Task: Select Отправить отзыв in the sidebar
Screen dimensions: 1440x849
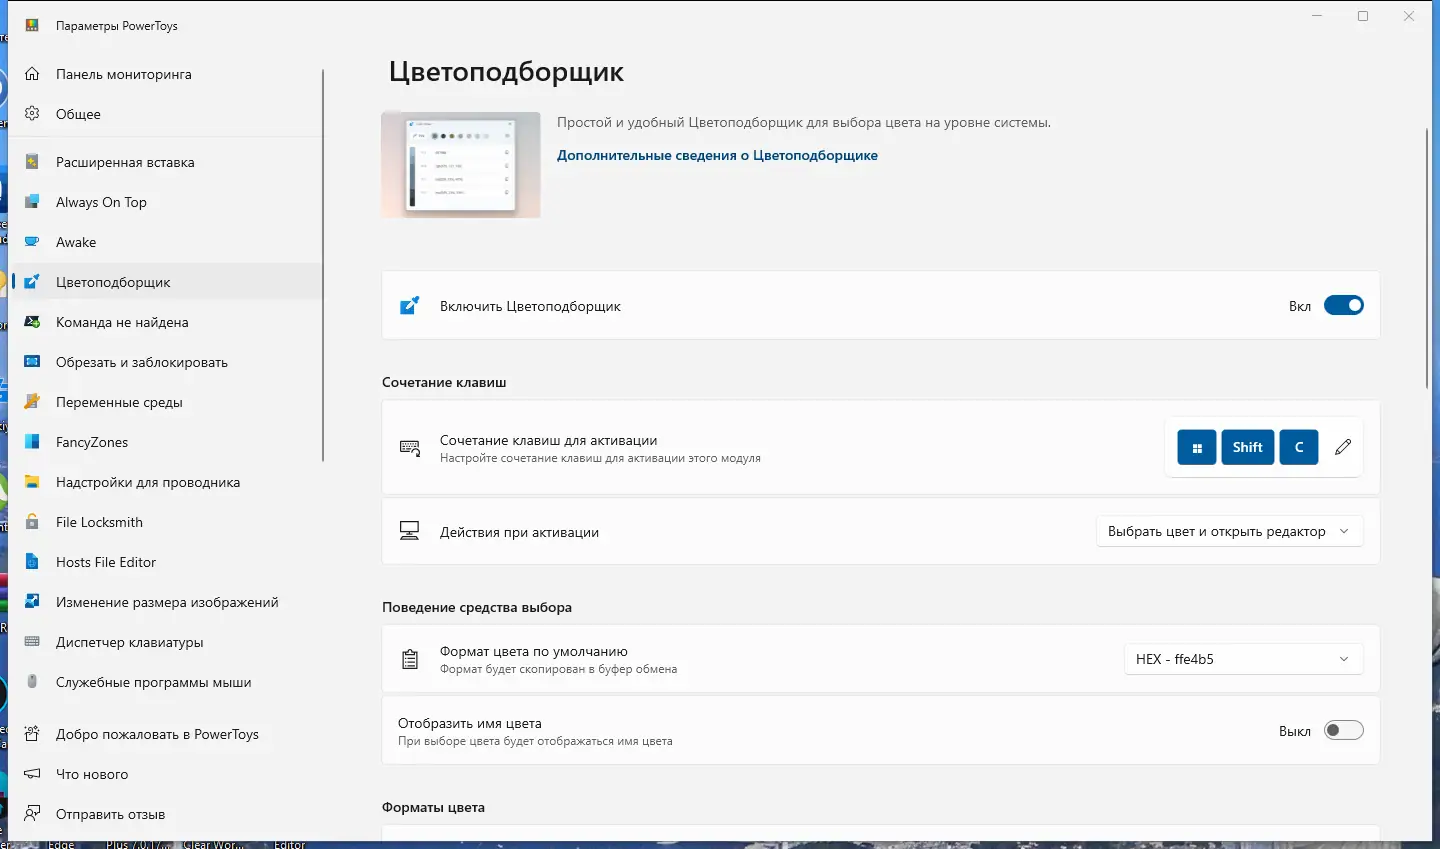Action: [166, 814]
